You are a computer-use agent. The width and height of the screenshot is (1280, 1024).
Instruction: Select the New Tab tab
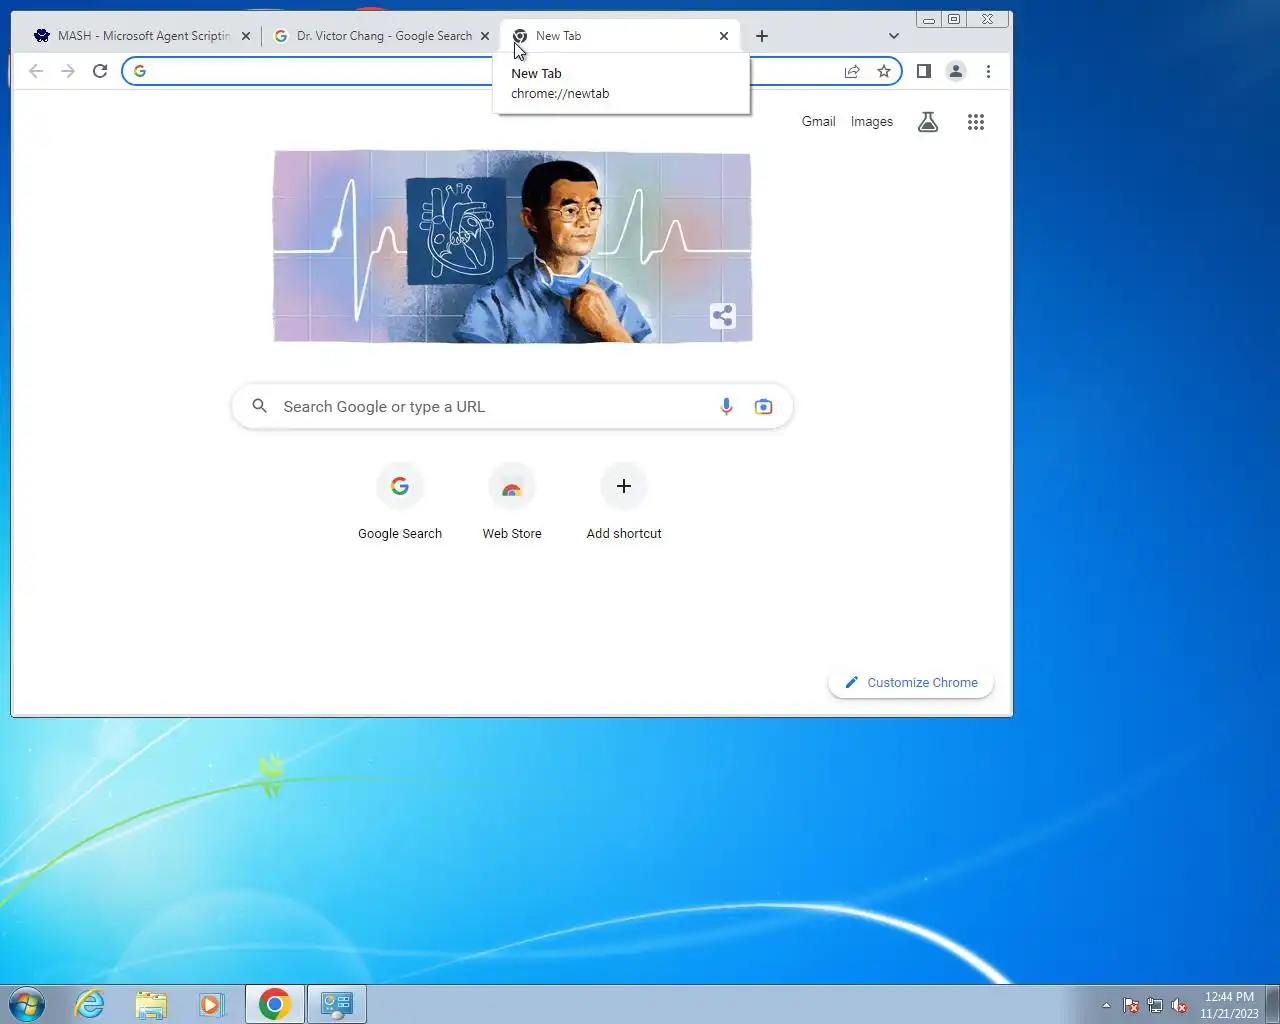click(620, 36)
